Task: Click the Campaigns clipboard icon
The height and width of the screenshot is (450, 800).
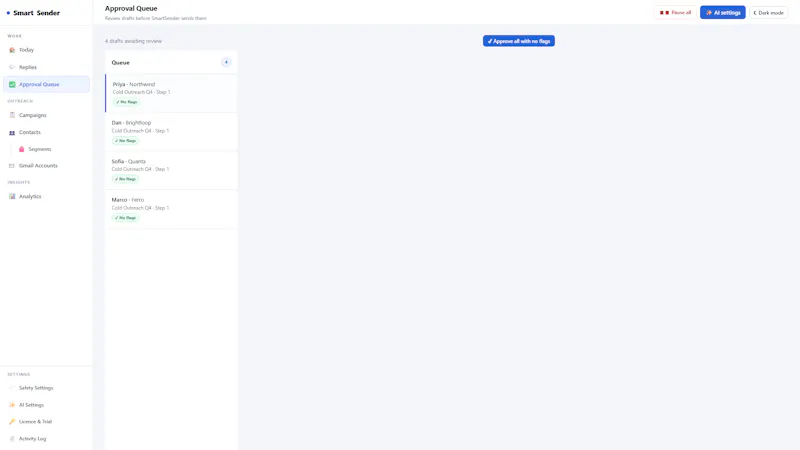Action: [12, 115]
